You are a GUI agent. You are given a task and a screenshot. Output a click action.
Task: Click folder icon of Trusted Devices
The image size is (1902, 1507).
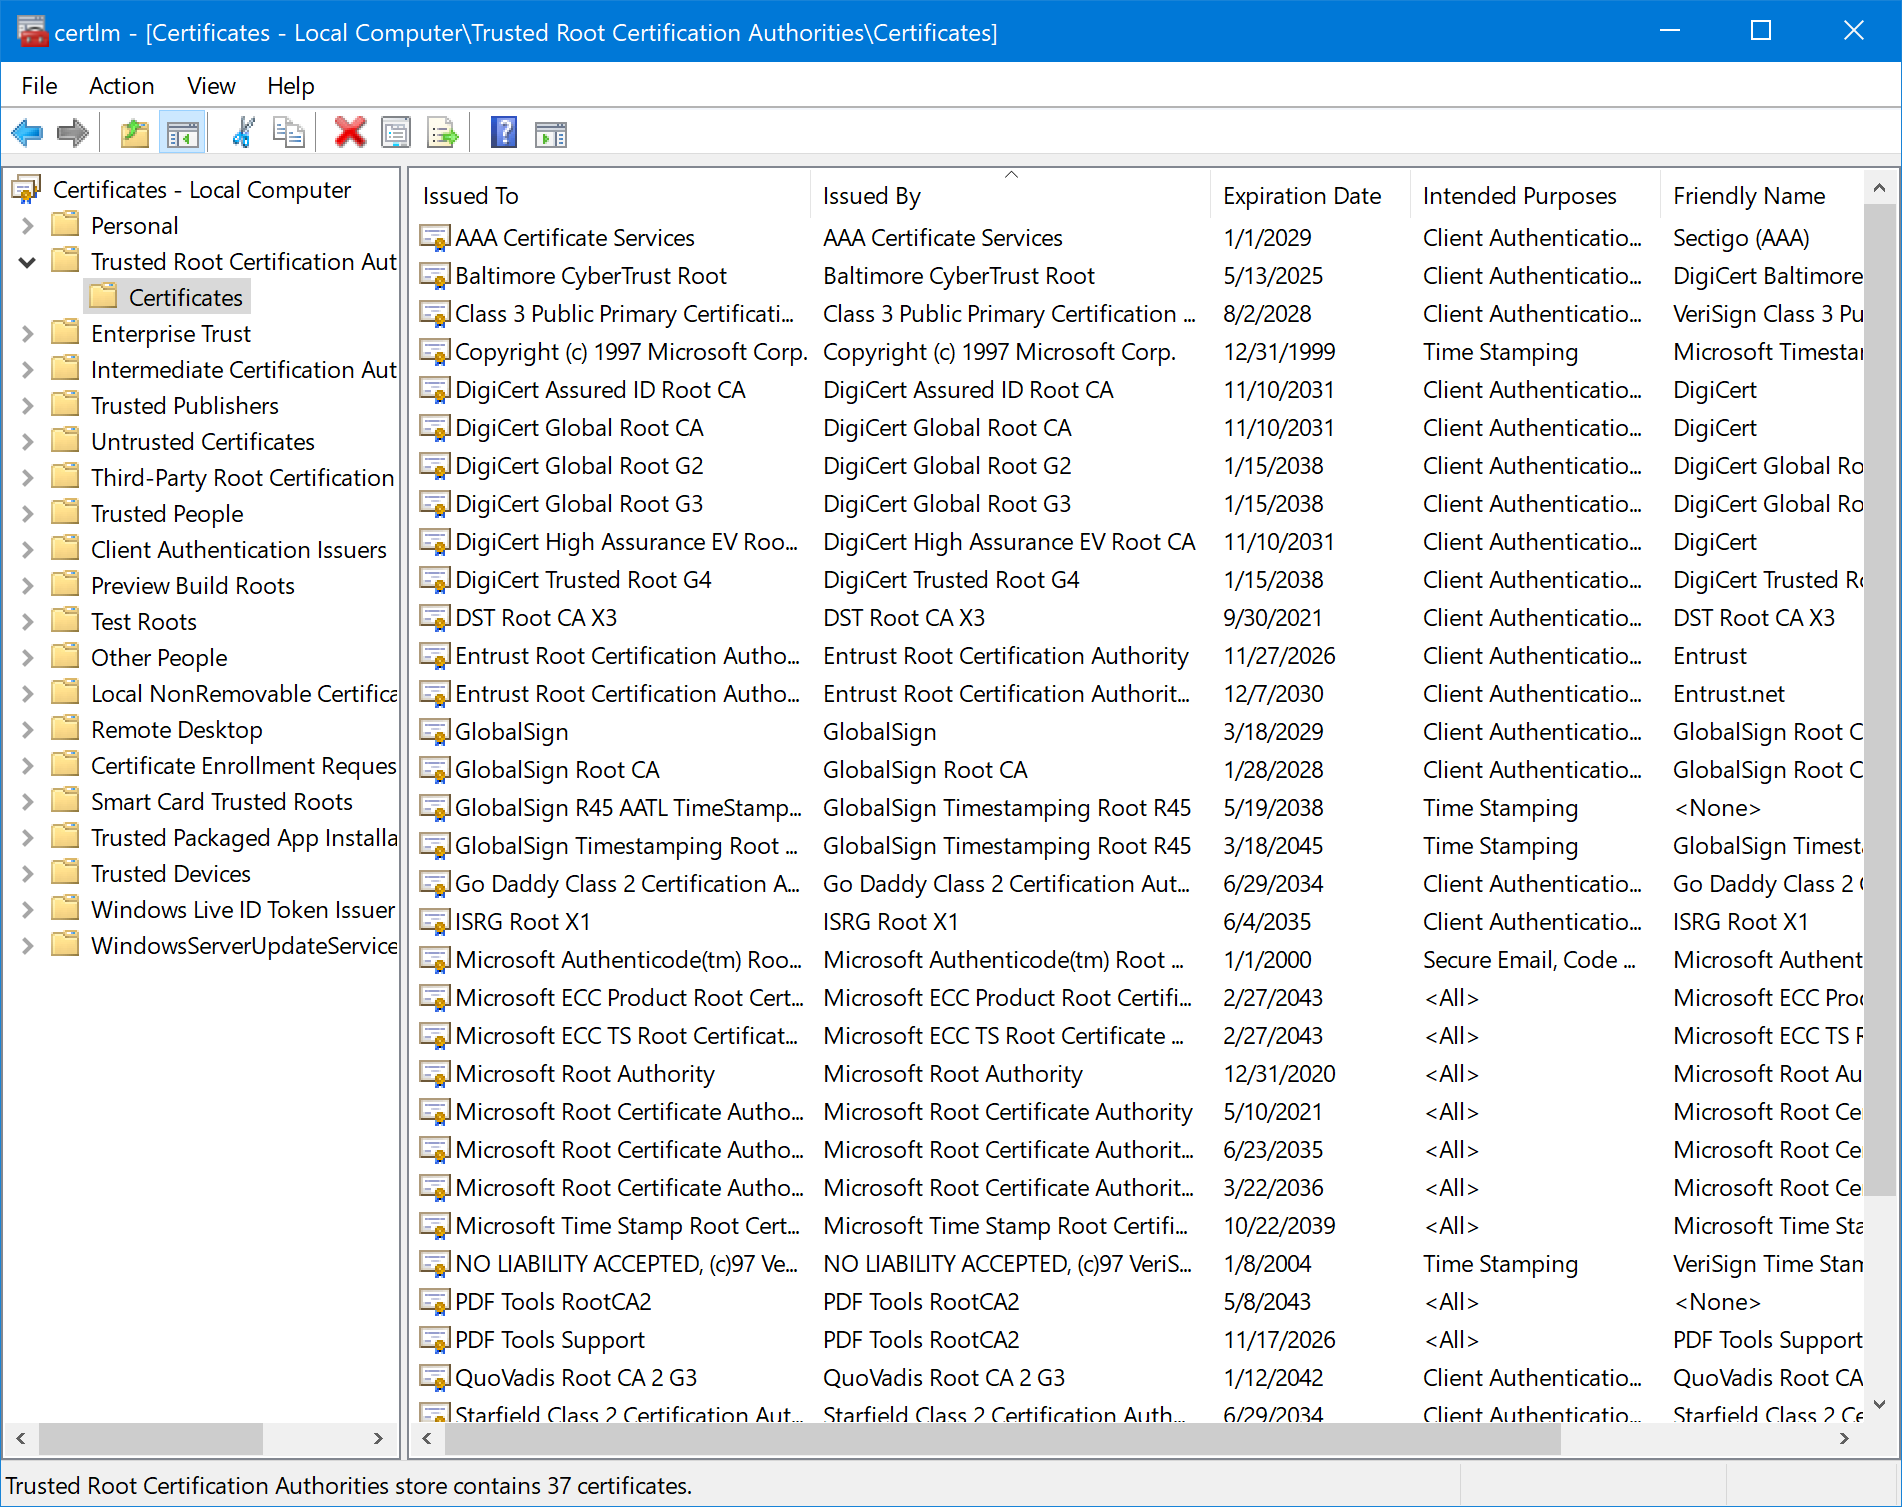[66, 873]
